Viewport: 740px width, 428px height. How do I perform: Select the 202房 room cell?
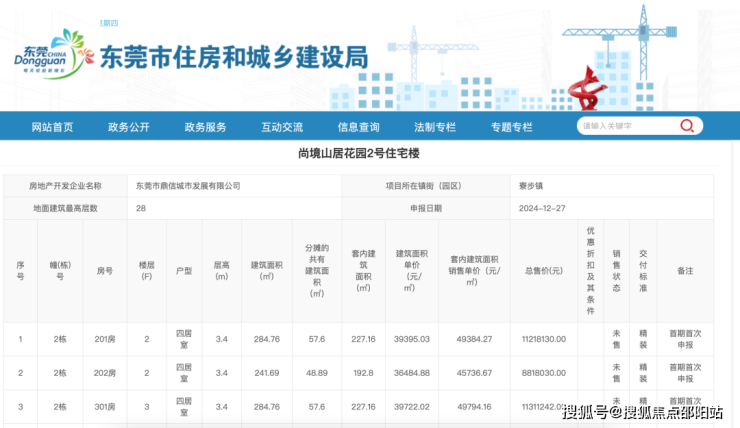105,372
